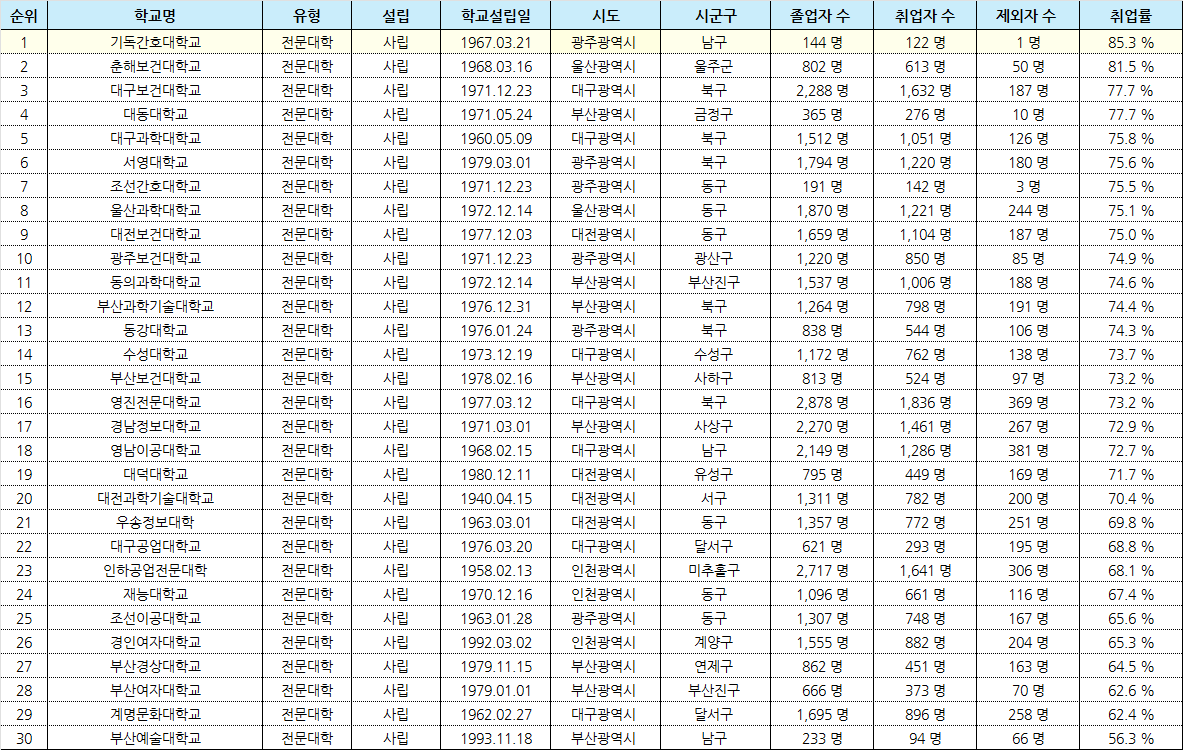Select school name 부산보건대학교
Screen dimensions: 1183x750
click(155, 379)
